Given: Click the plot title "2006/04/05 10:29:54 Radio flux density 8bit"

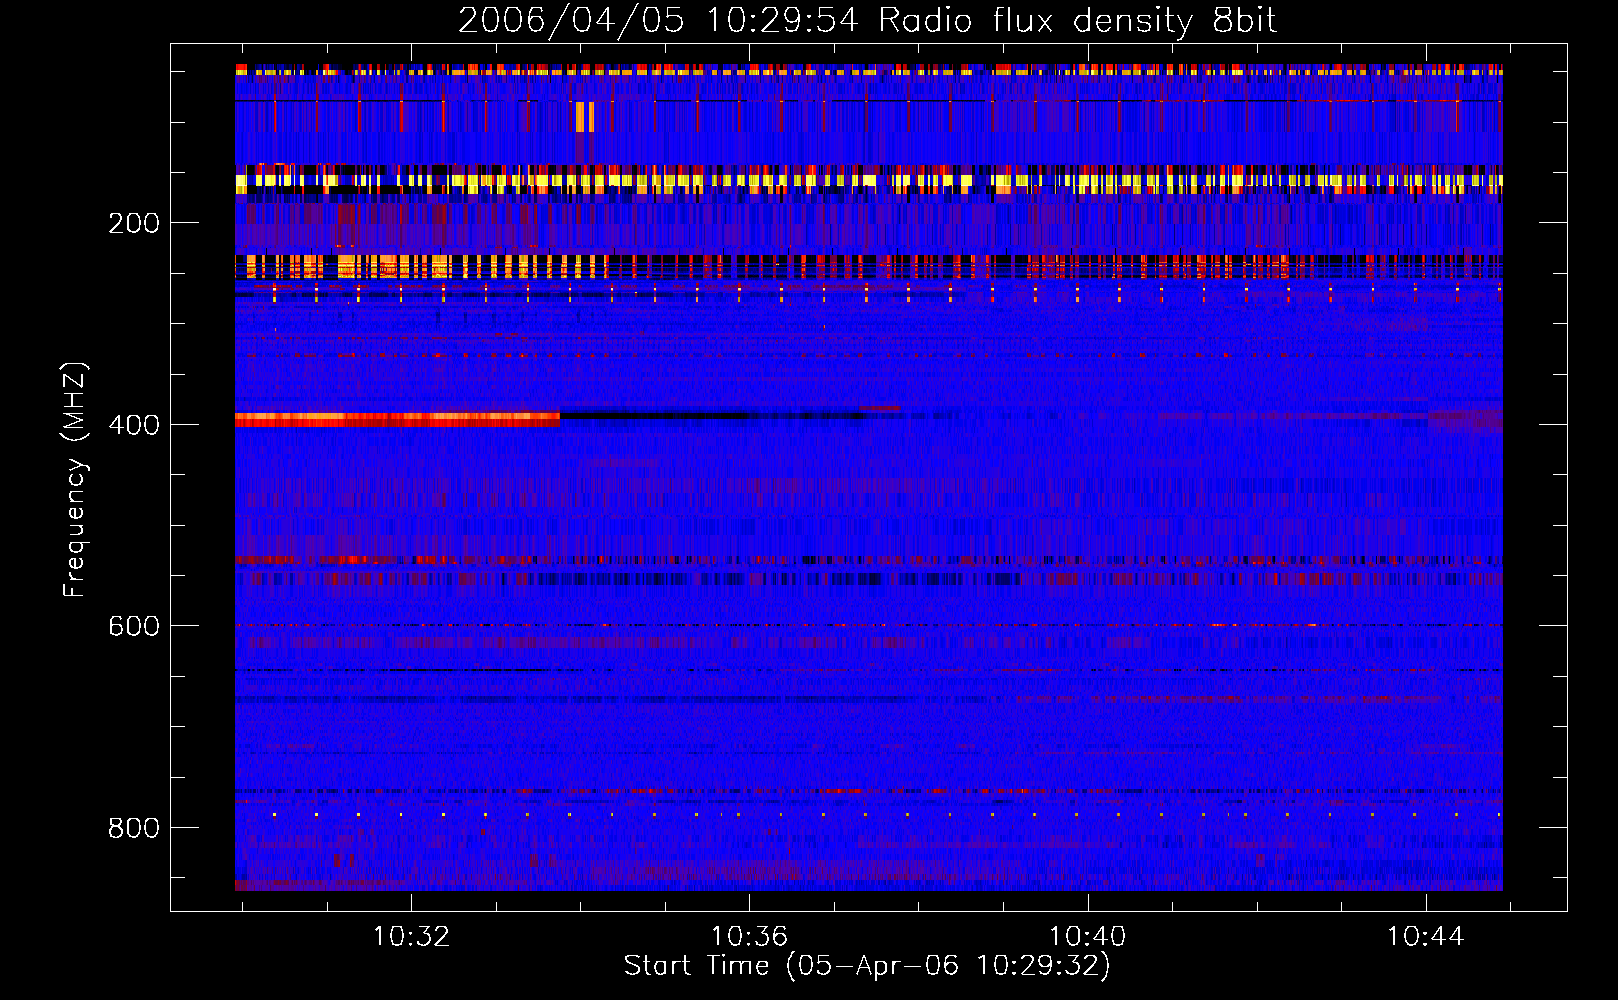Looking at the screenshot, I should (868, 21).
